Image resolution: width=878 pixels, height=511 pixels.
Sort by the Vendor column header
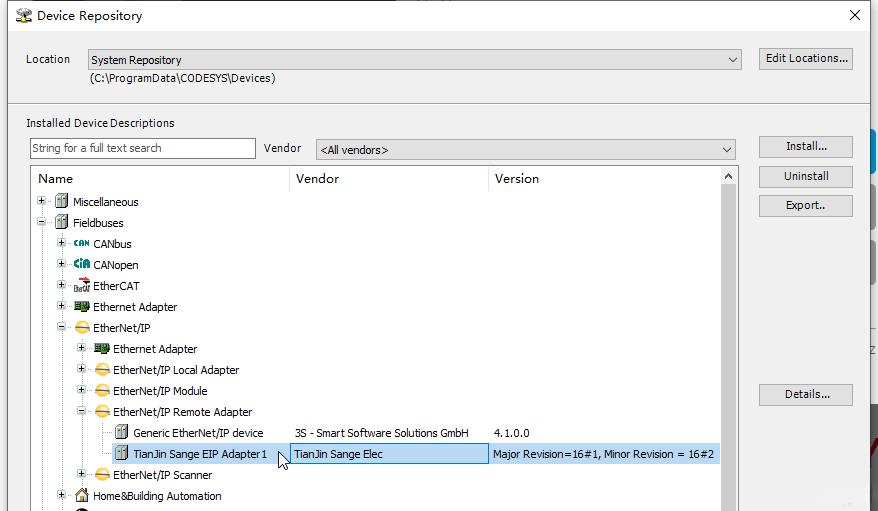tap(389, 179)
